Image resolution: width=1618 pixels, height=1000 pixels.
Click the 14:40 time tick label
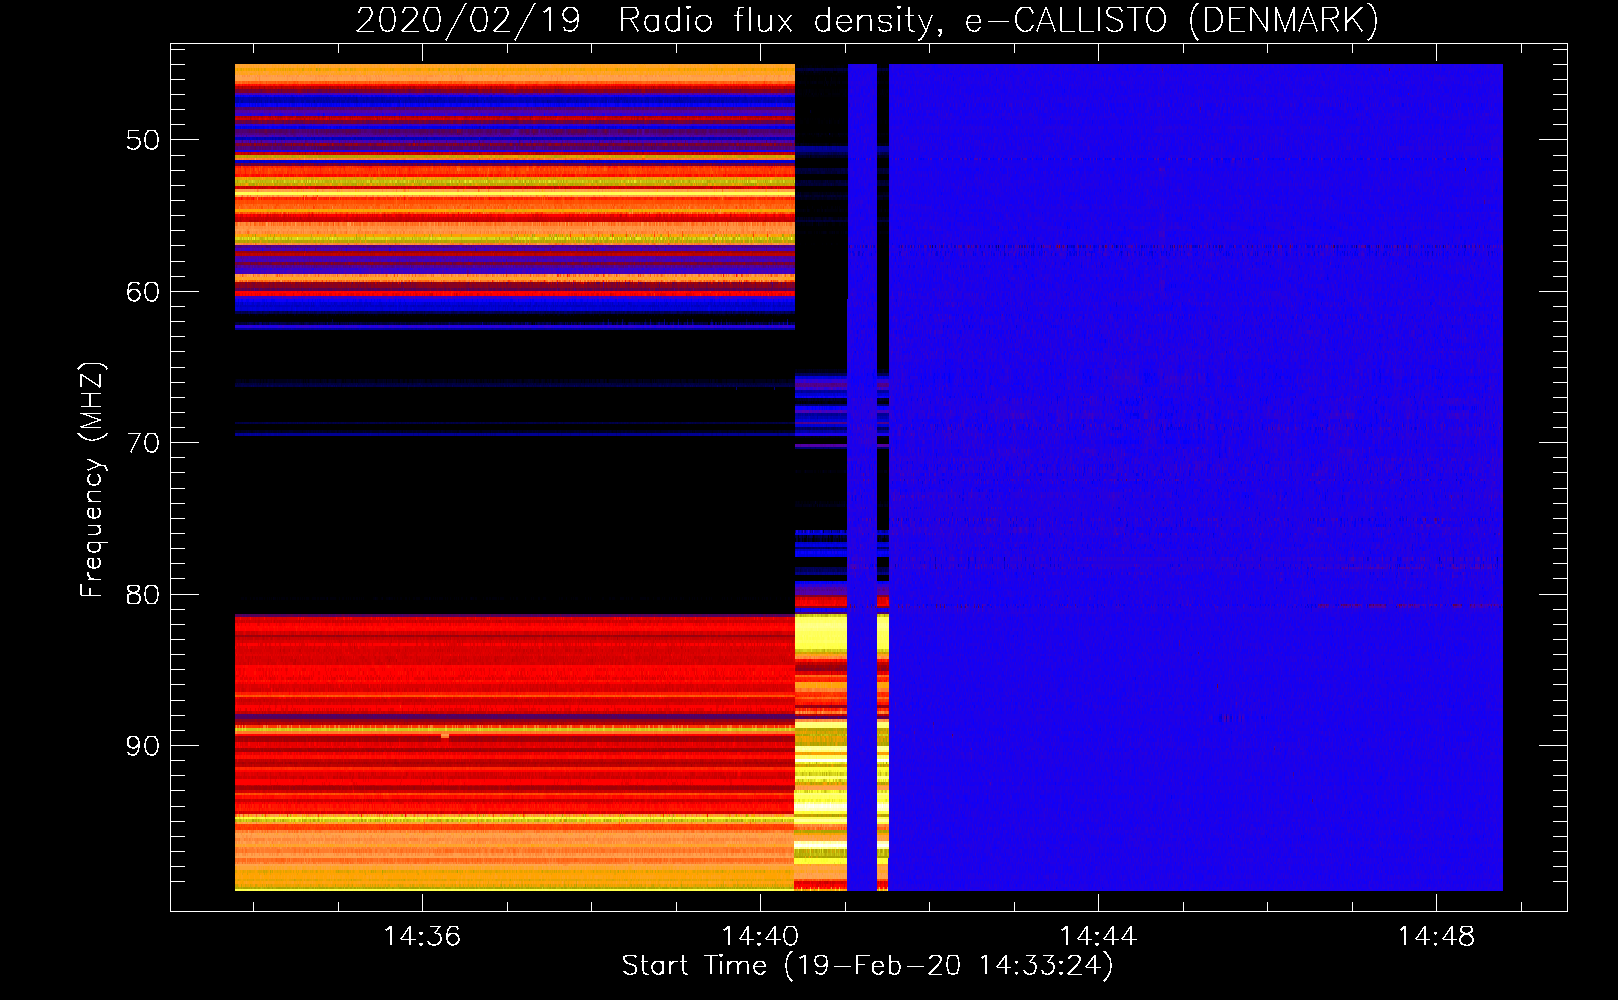760,936
